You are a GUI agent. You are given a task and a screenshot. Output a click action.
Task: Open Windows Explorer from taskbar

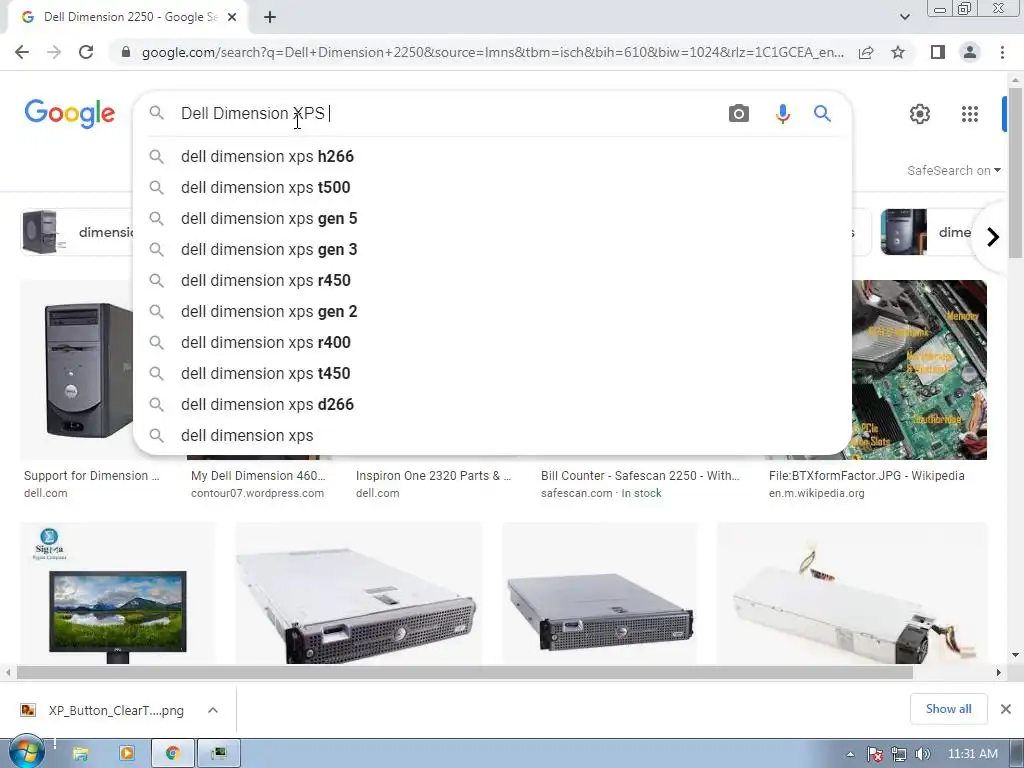tap(80, 754)
